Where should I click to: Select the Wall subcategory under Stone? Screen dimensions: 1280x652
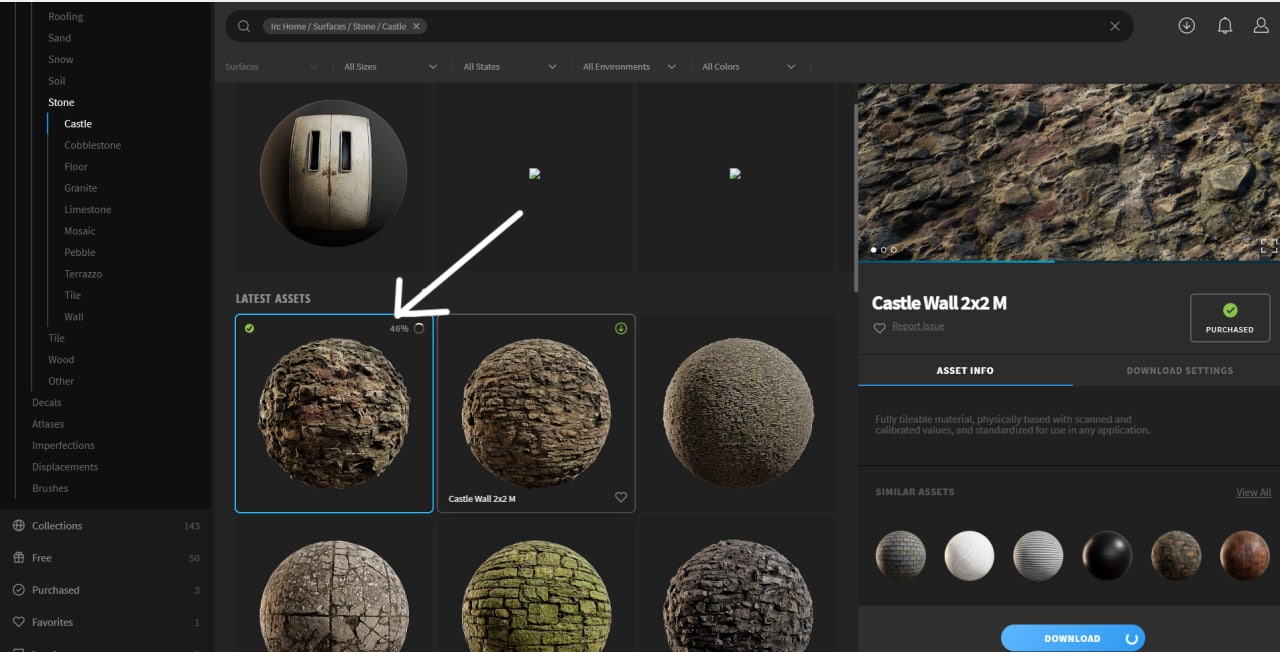pyautogui.click(x=74, y=317)
